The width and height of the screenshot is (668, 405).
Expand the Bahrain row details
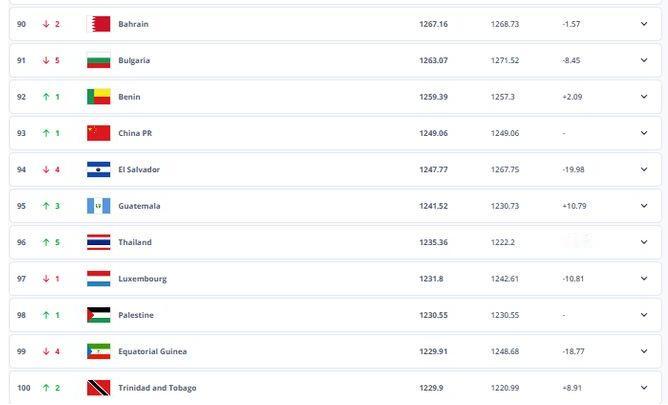pyautogui.click(x=644, y=24)
